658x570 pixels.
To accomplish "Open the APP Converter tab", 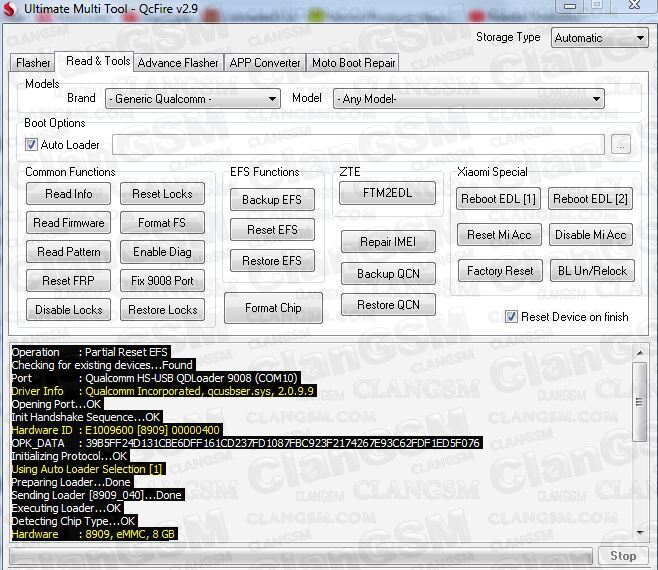I will point(265,63).
